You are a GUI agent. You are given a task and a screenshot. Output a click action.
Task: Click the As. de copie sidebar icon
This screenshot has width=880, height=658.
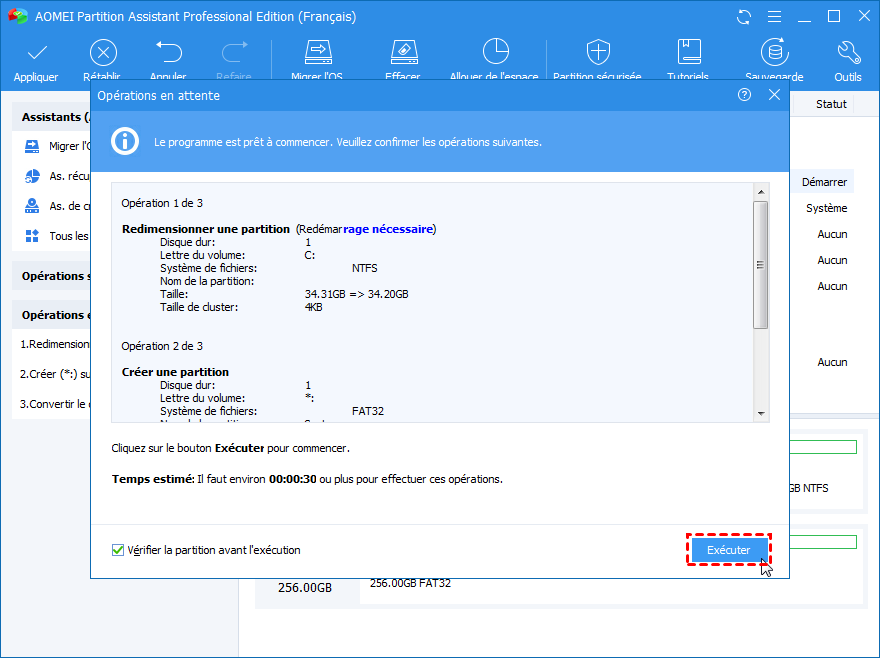pos(32,206)
